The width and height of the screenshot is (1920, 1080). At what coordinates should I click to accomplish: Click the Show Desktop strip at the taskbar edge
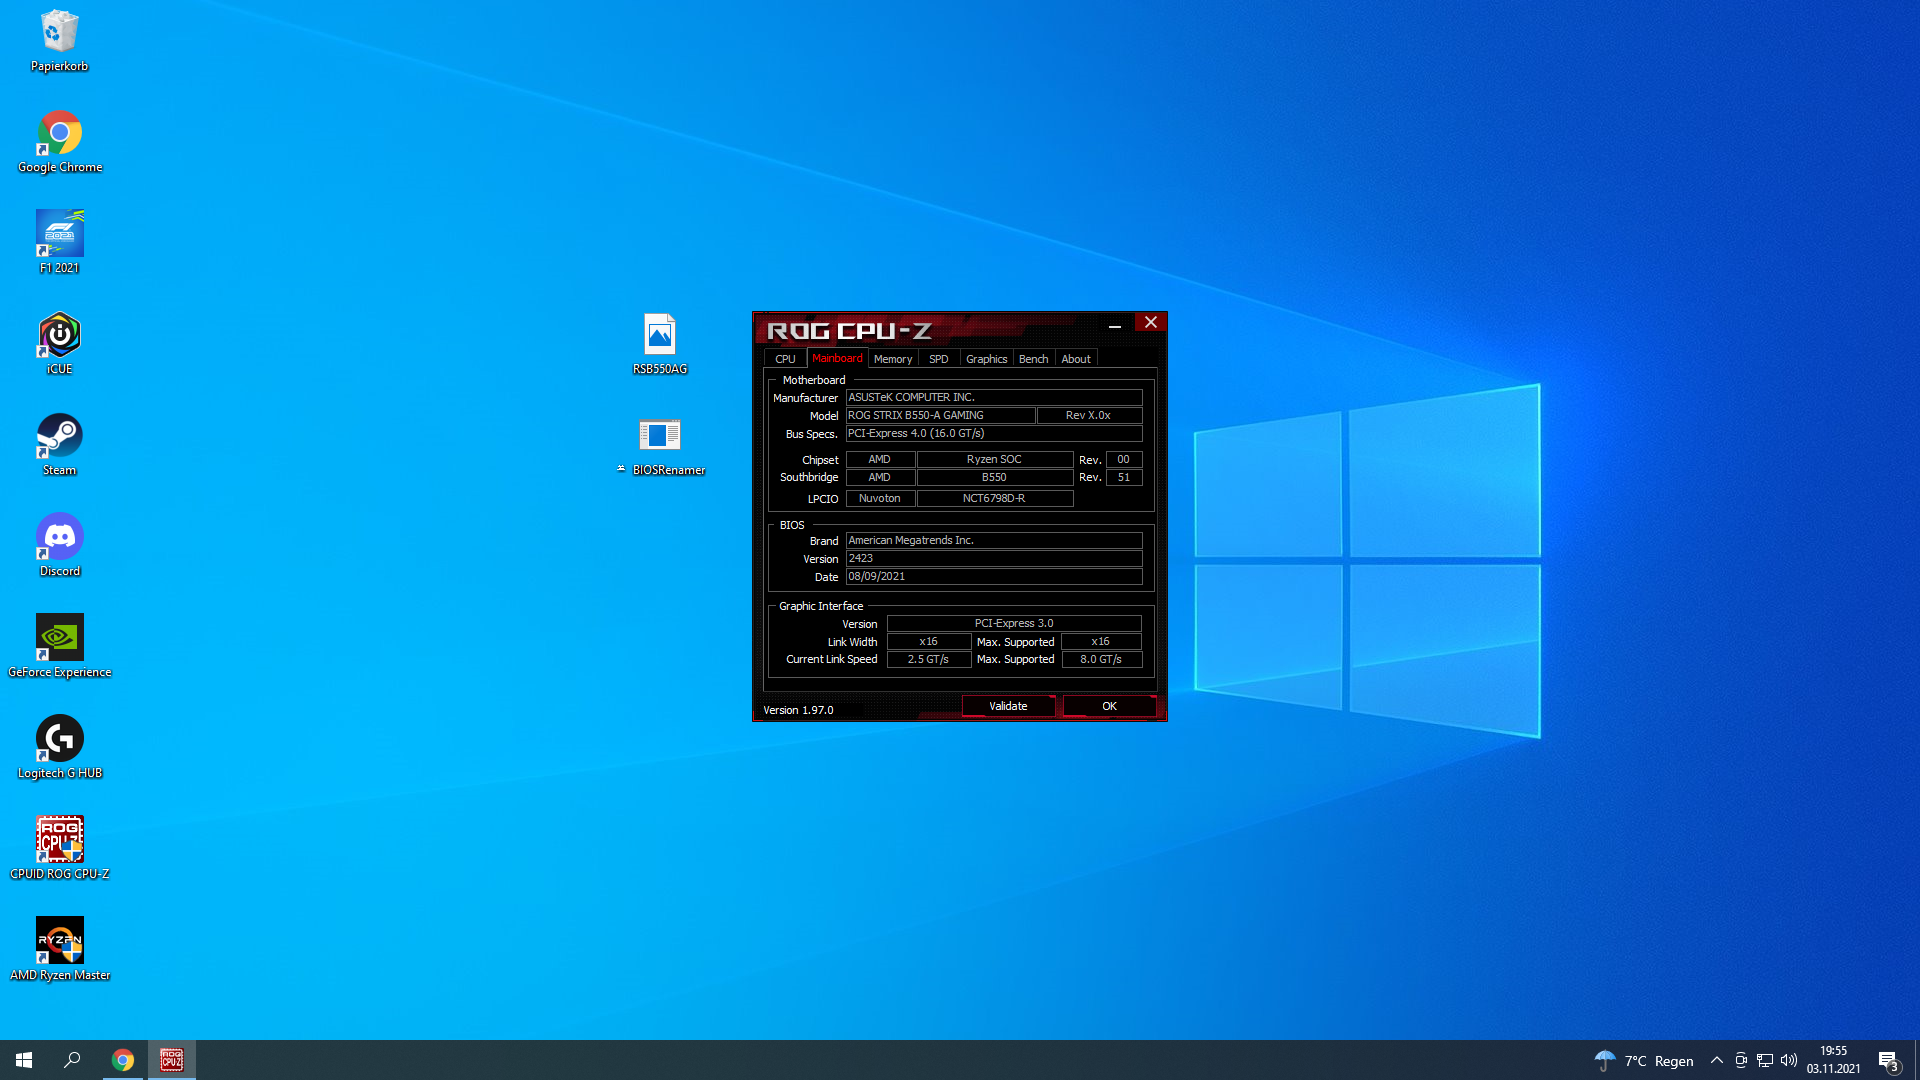[1917, 1060]
